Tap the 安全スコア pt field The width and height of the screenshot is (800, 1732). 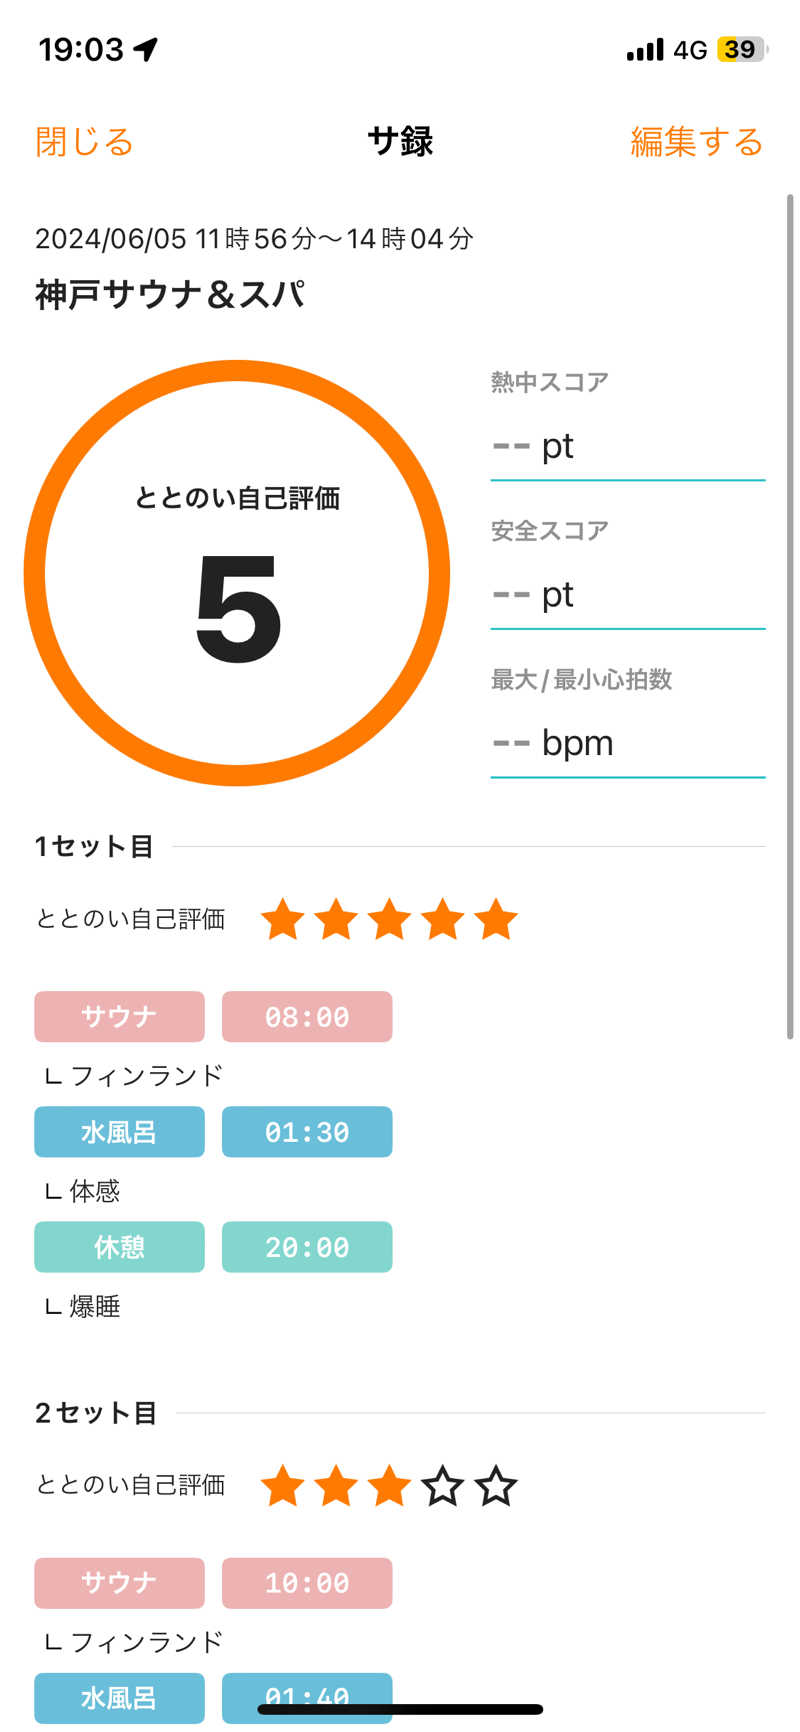point(627,595)
